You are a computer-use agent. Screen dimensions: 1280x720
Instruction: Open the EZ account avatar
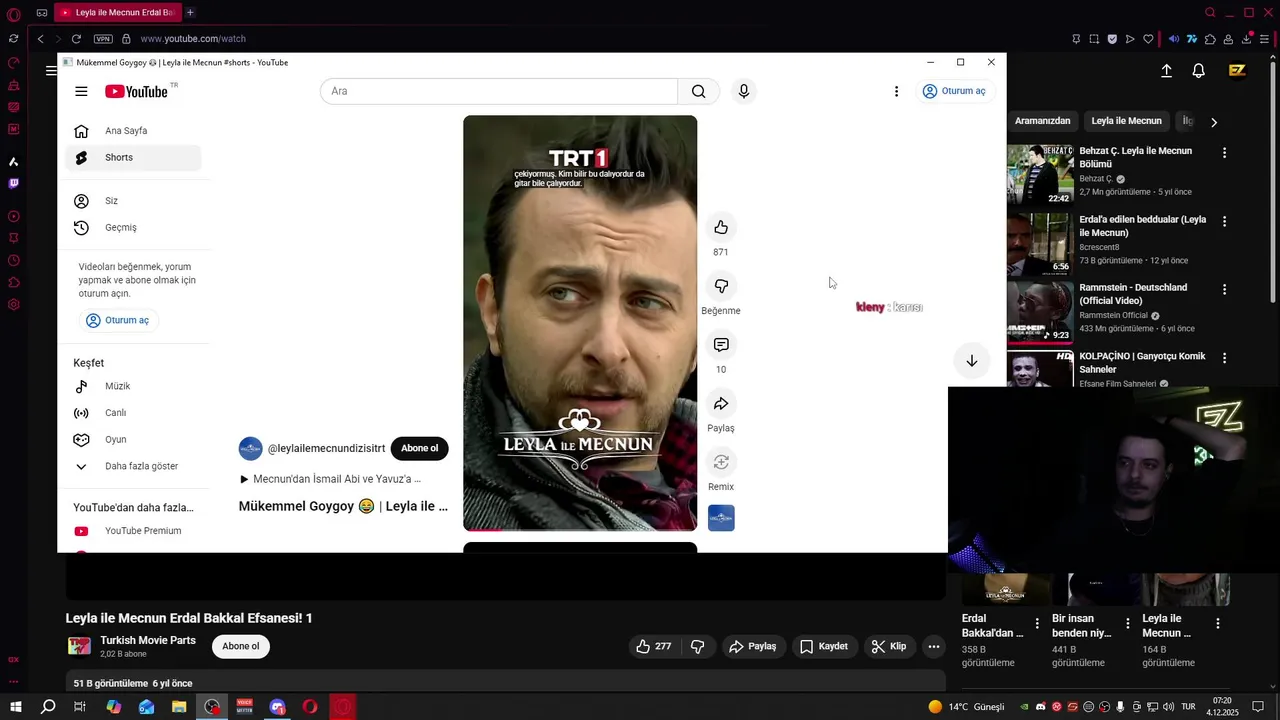(1237, 71)
